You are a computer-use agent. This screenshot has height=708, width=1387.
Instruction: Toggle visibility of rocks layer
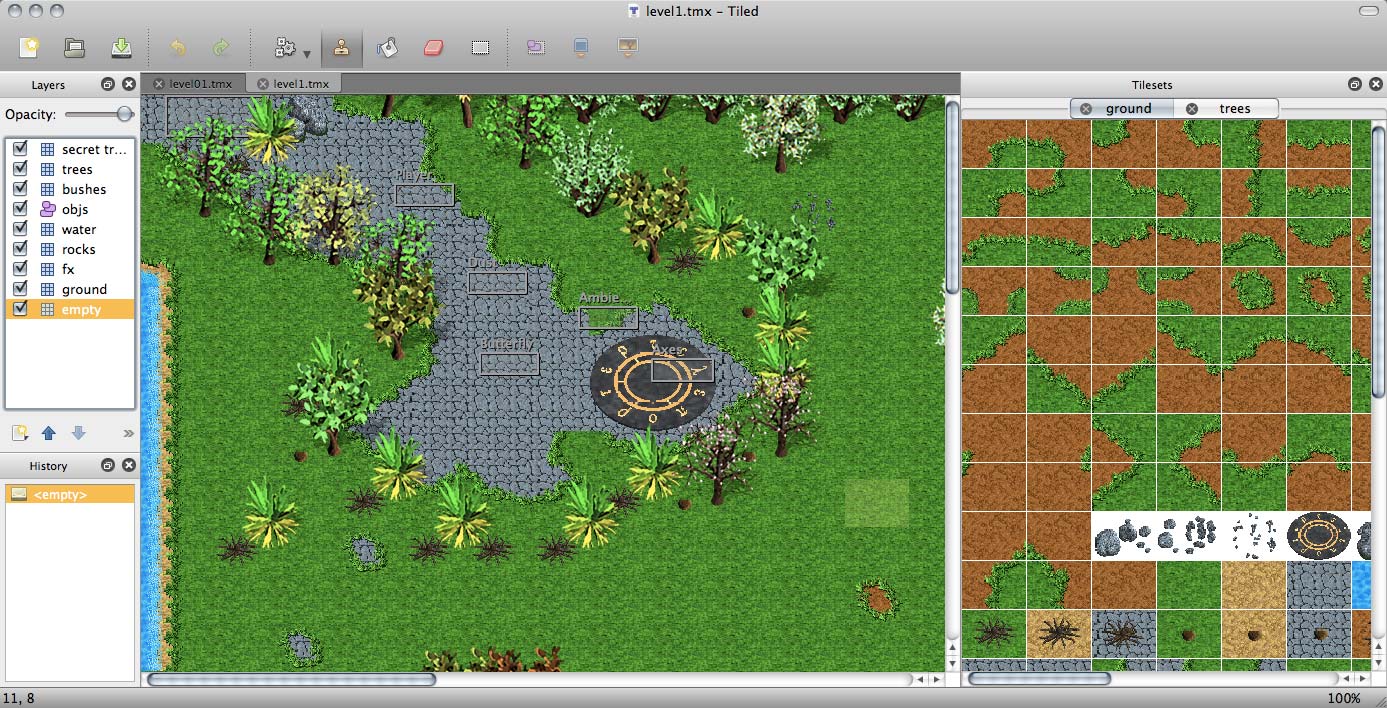20,249
